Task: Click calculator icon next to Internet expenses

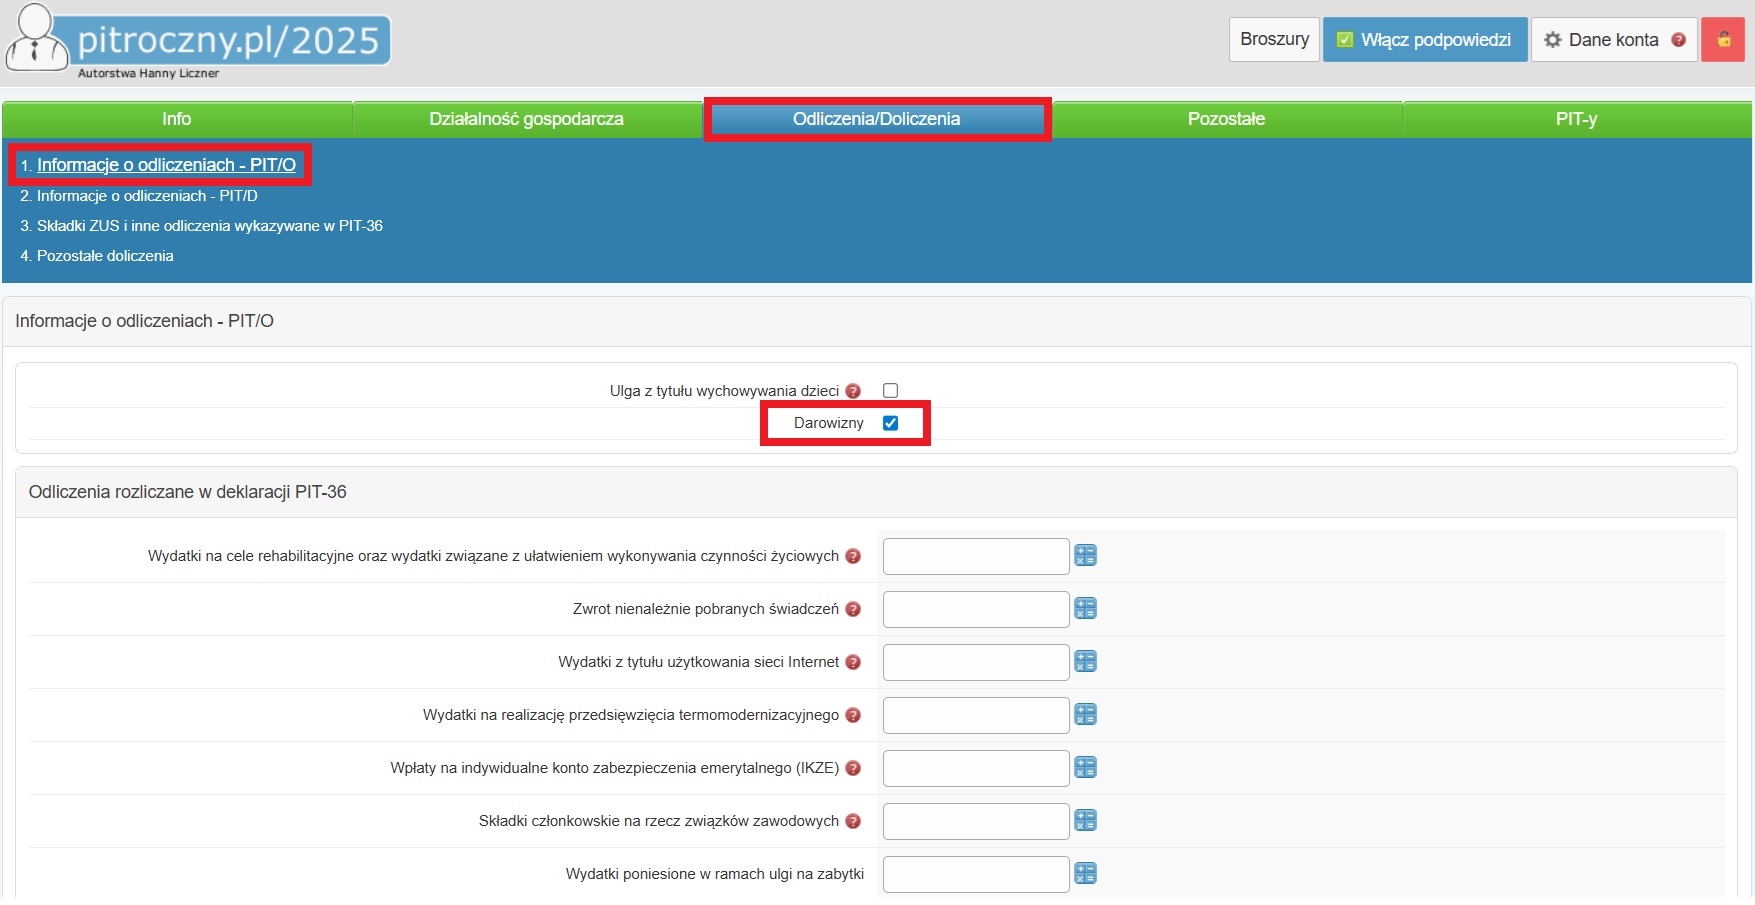Action: (1085, 662)
